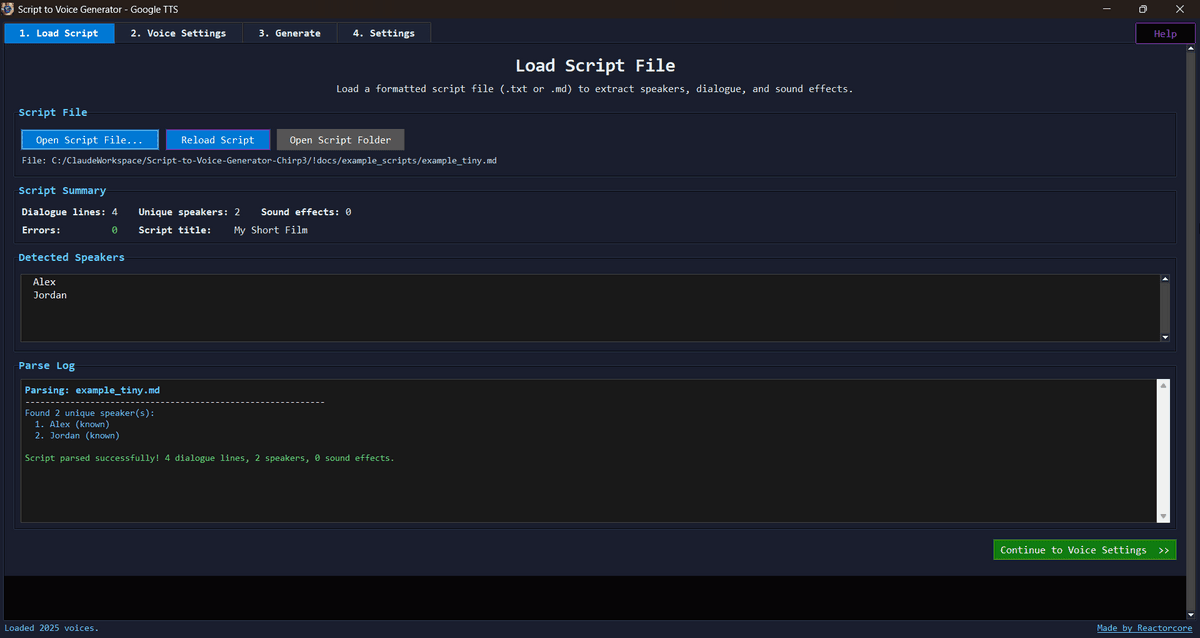Click the My Short Film script title
This screenshot has width=1200, height=638.
[x=271, y=230]
